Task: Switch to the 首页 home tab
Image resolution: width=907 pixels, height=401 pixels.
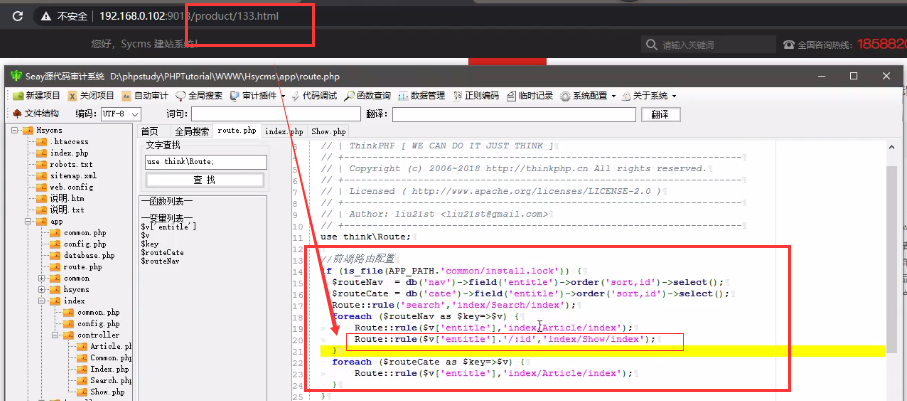Action: 149,132
